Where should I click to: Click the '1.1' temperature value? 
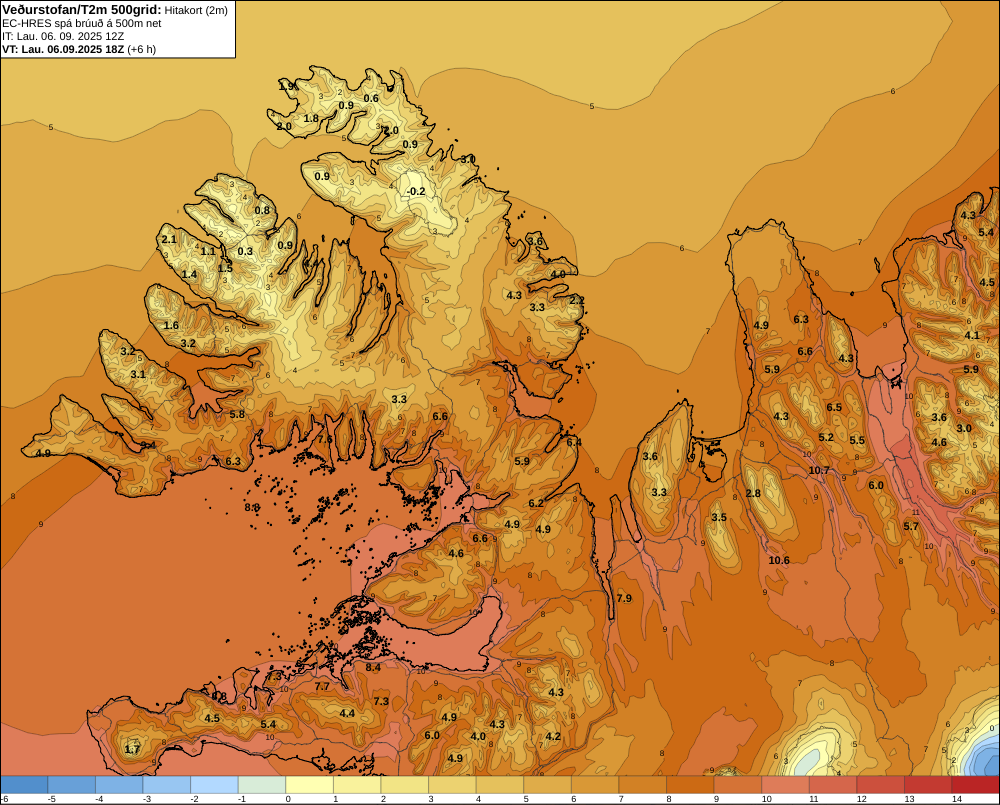pyautogui.click(x=208, y=251)
